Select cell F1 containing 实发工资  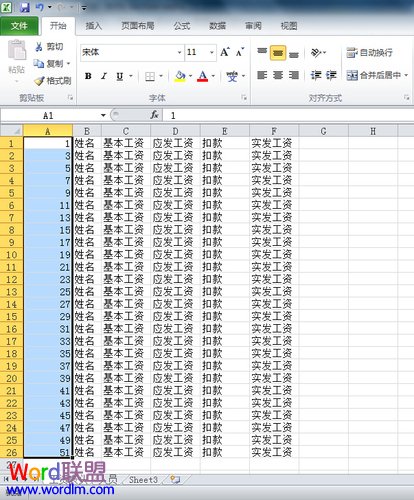pos(274,143)
